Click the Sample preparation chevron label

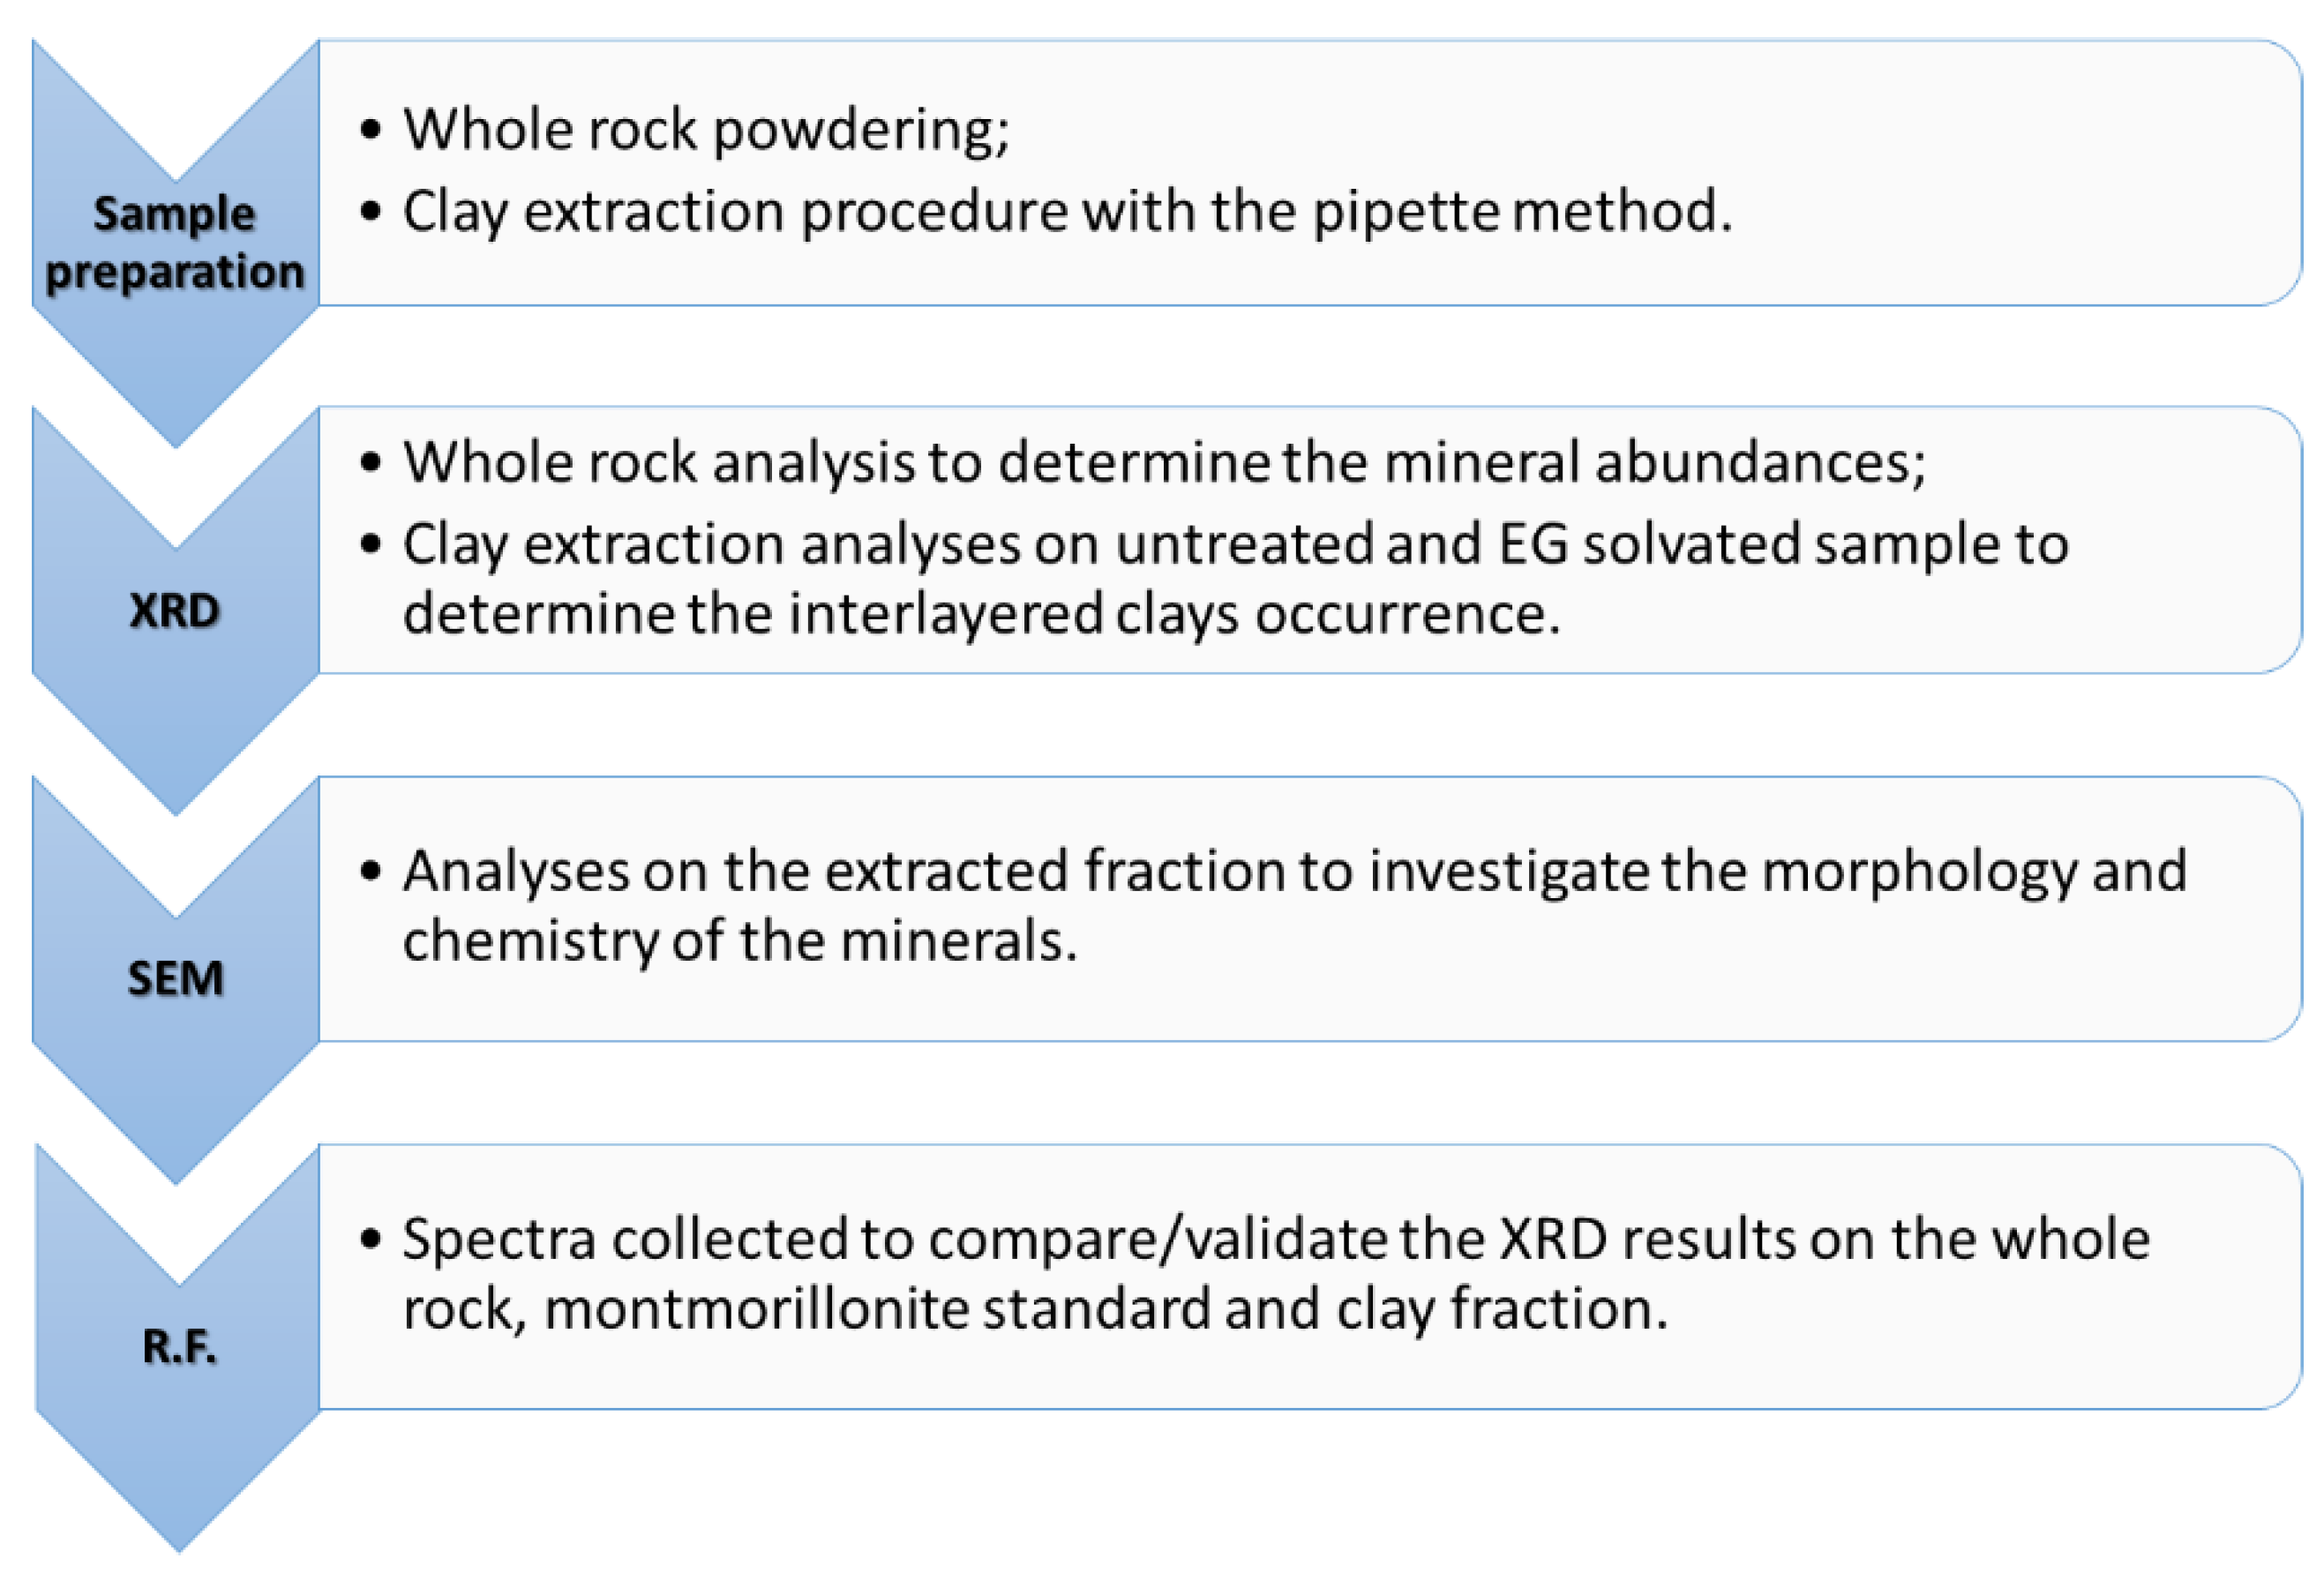tap(175, 243)
